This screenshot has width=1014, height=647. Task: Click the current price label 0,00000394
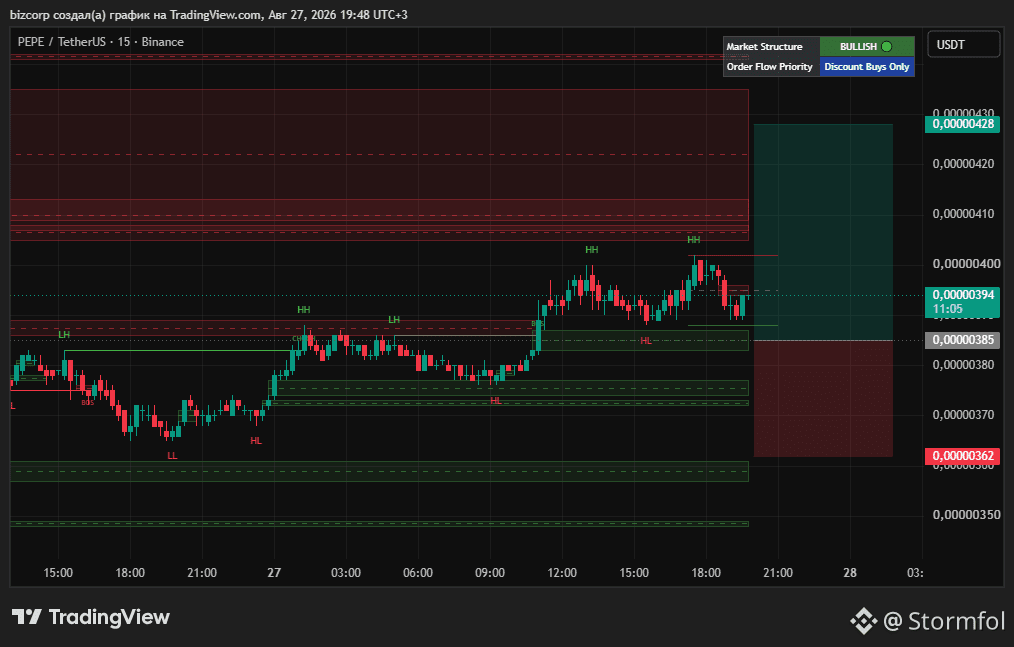[x=963, y=295]
